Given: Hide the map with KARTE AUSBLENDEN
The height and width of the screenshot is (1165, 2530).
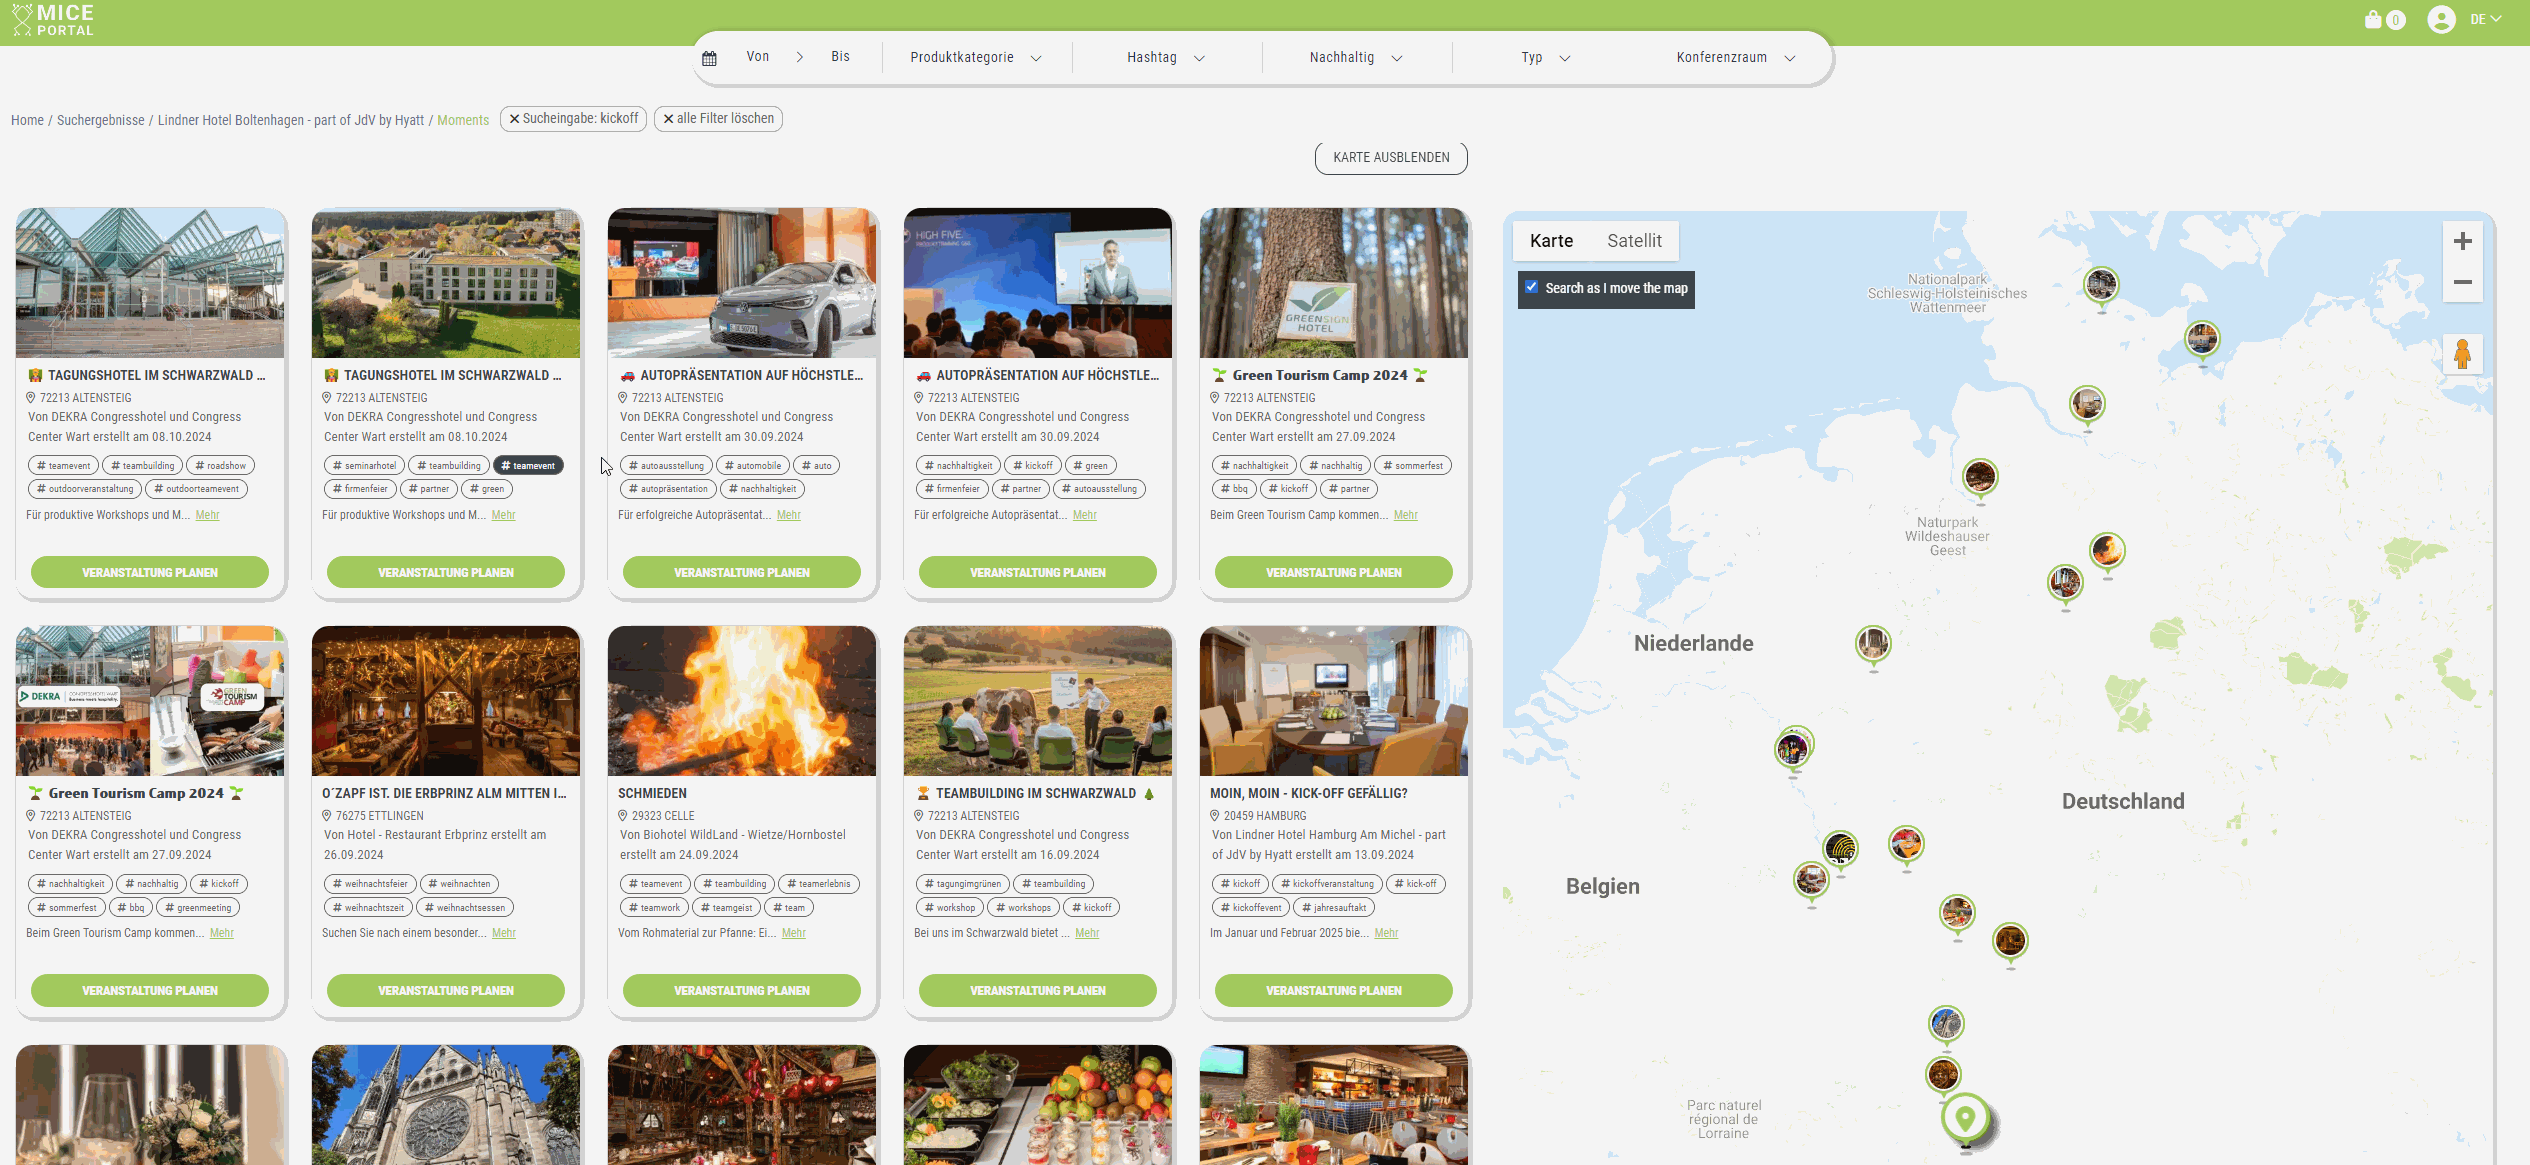Looking at the screenshot, I should [1391, 158].
